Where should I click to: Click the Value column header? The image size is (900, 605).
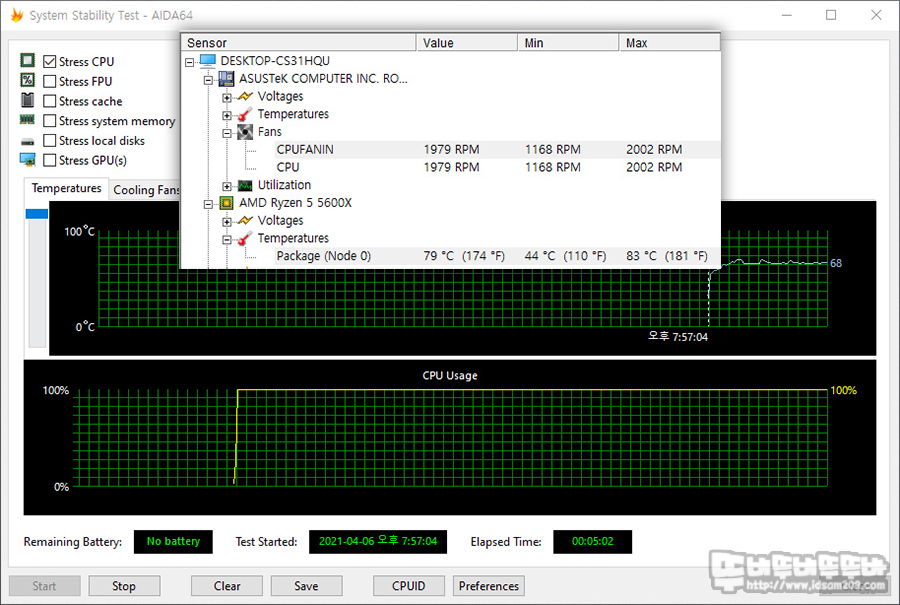point(467,43)
